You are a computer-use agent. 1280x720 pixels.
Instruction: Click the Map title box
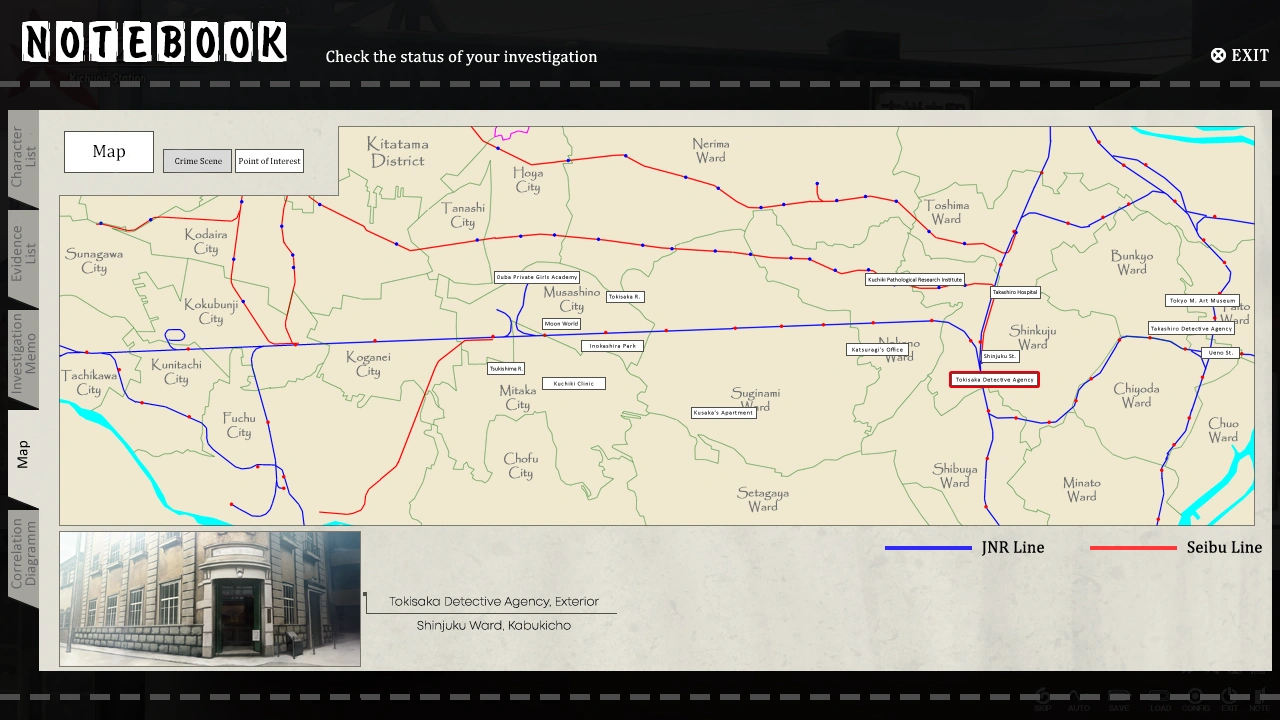coord(109,152)
